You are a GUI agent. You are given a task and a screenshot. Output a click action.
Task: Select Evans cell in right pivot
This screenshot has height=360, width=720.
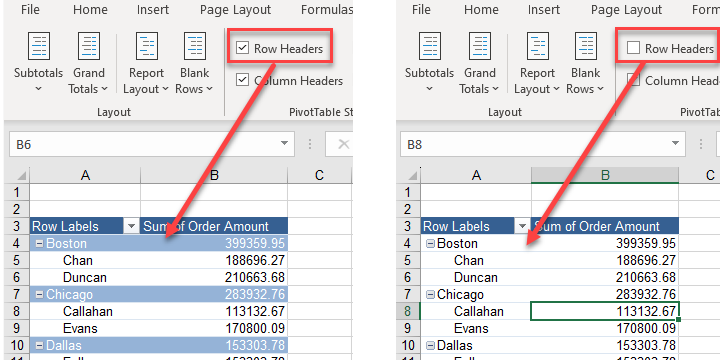pyautogui.click(x=476, y=328)
